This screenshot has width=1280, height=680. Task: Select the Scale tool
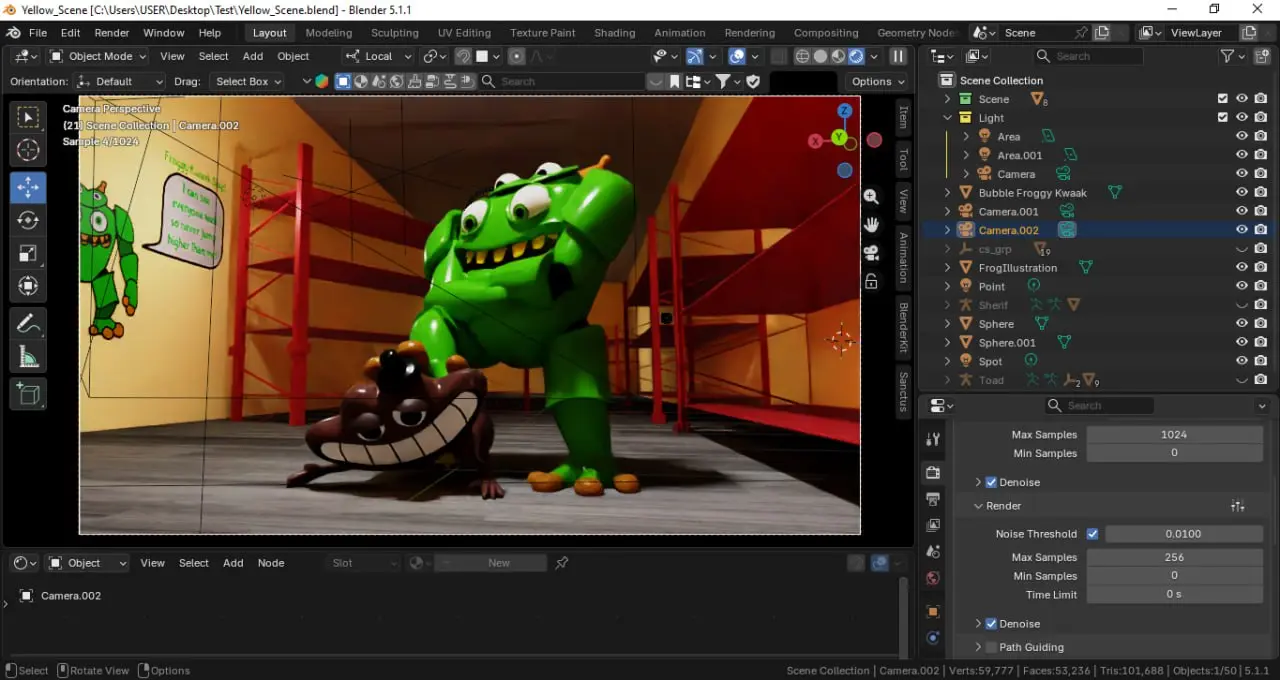click(x=28, y=254)
